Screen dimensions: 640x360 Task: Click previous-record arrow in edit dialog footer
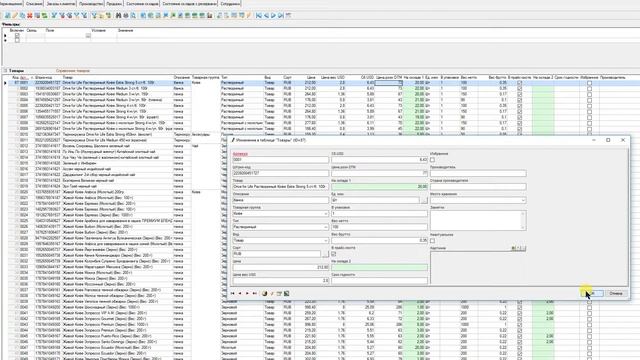pos(240,293)
